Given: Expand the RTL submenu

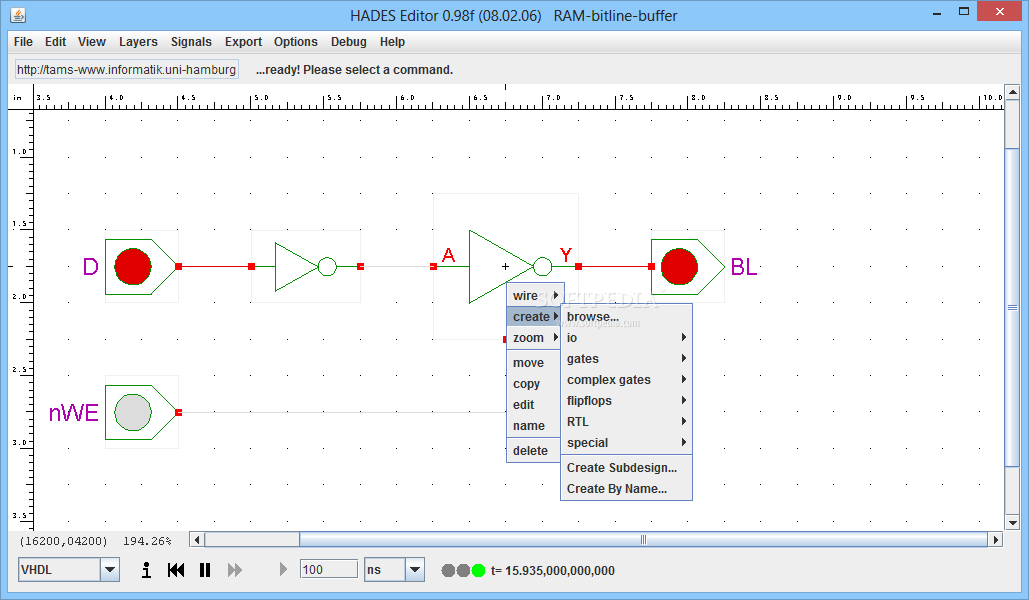Looking at the screenshot, I should pos(626,421).
